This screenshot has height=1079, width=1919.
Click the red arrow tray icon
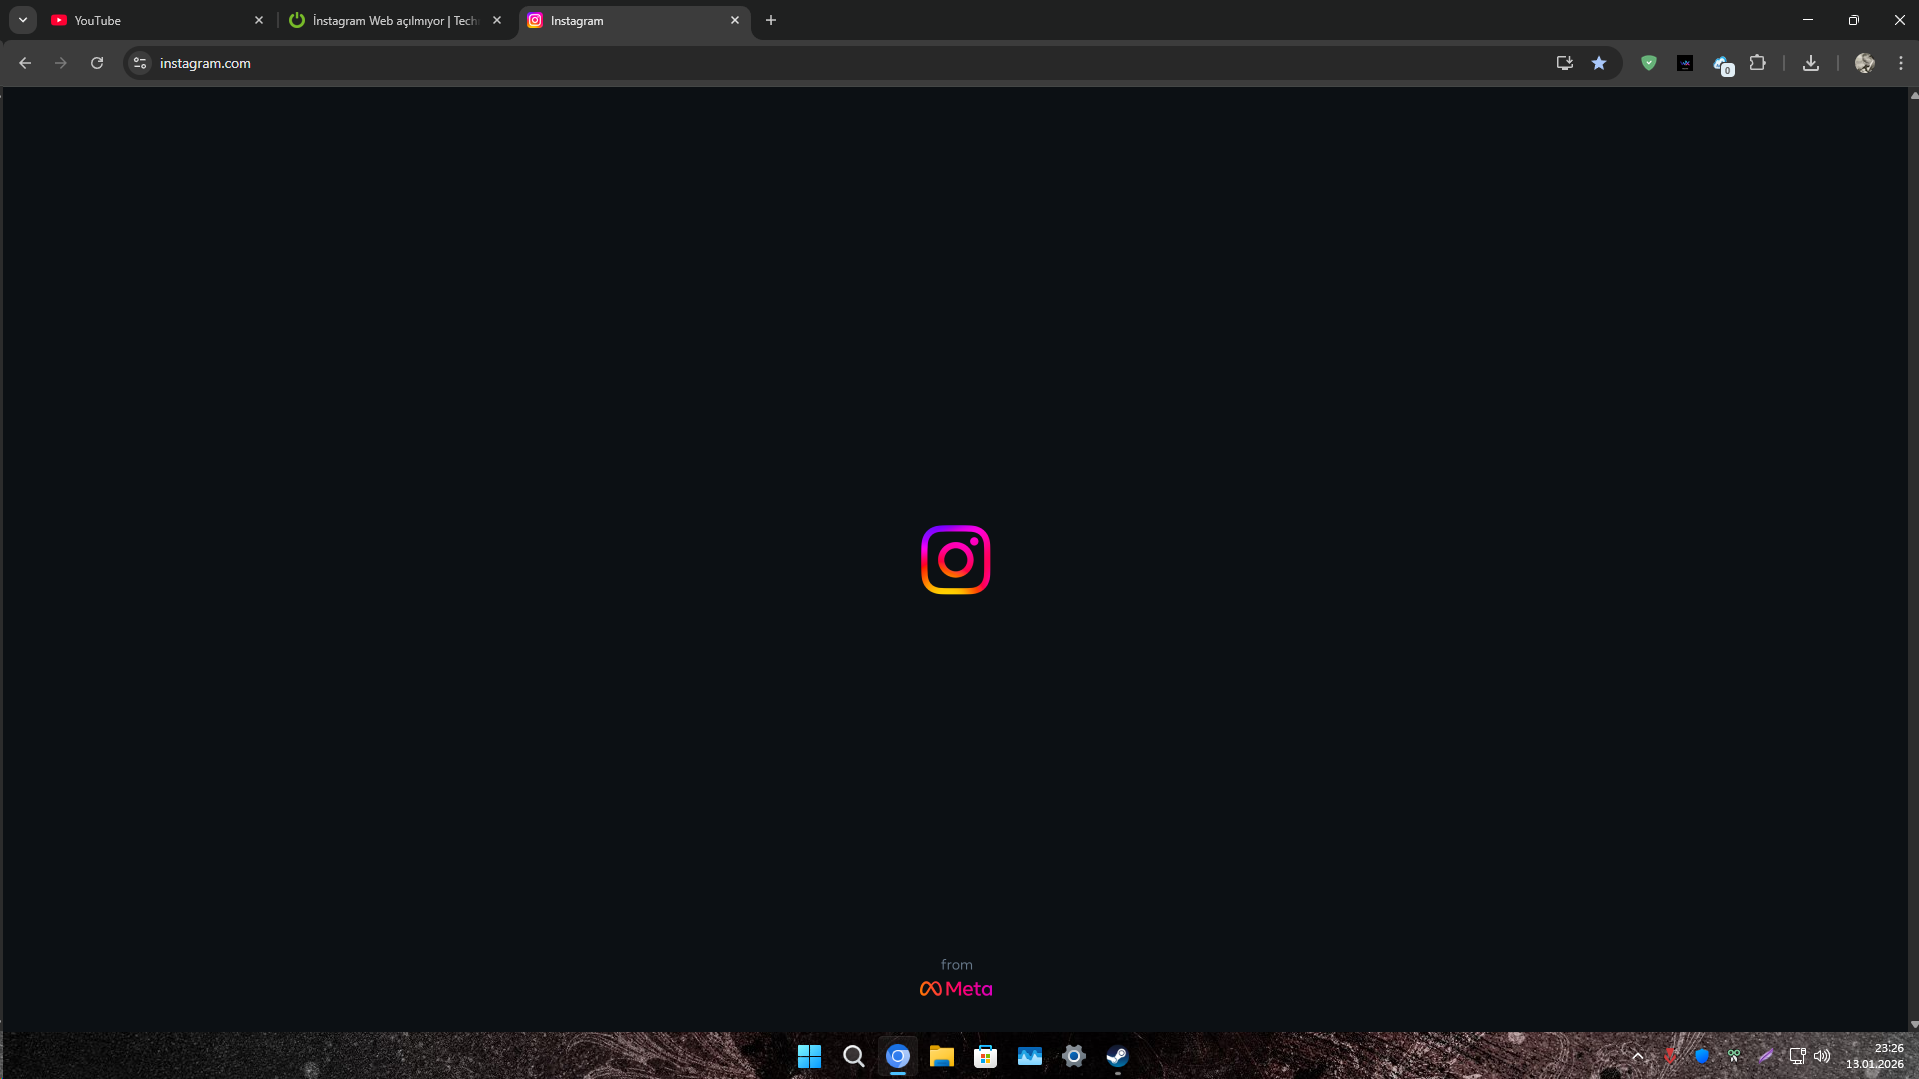click(1670, 1056)
